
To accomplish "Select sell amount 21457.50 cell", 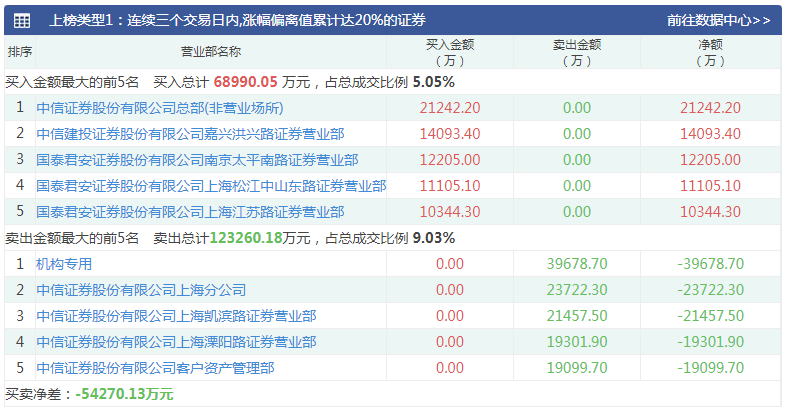I will tap(577, 316).
